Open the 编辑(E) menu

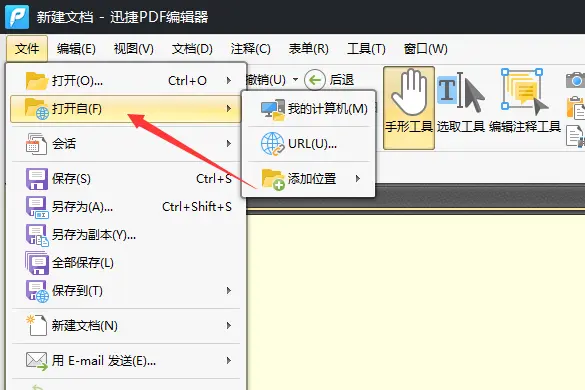click(76, 49)
